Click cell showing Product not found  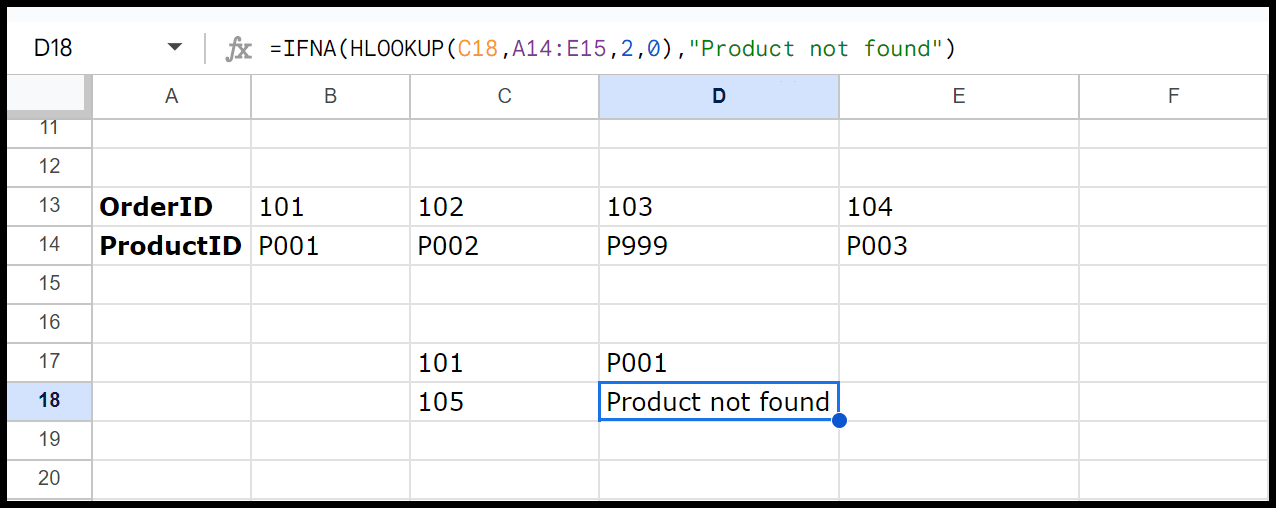[719, 402]
